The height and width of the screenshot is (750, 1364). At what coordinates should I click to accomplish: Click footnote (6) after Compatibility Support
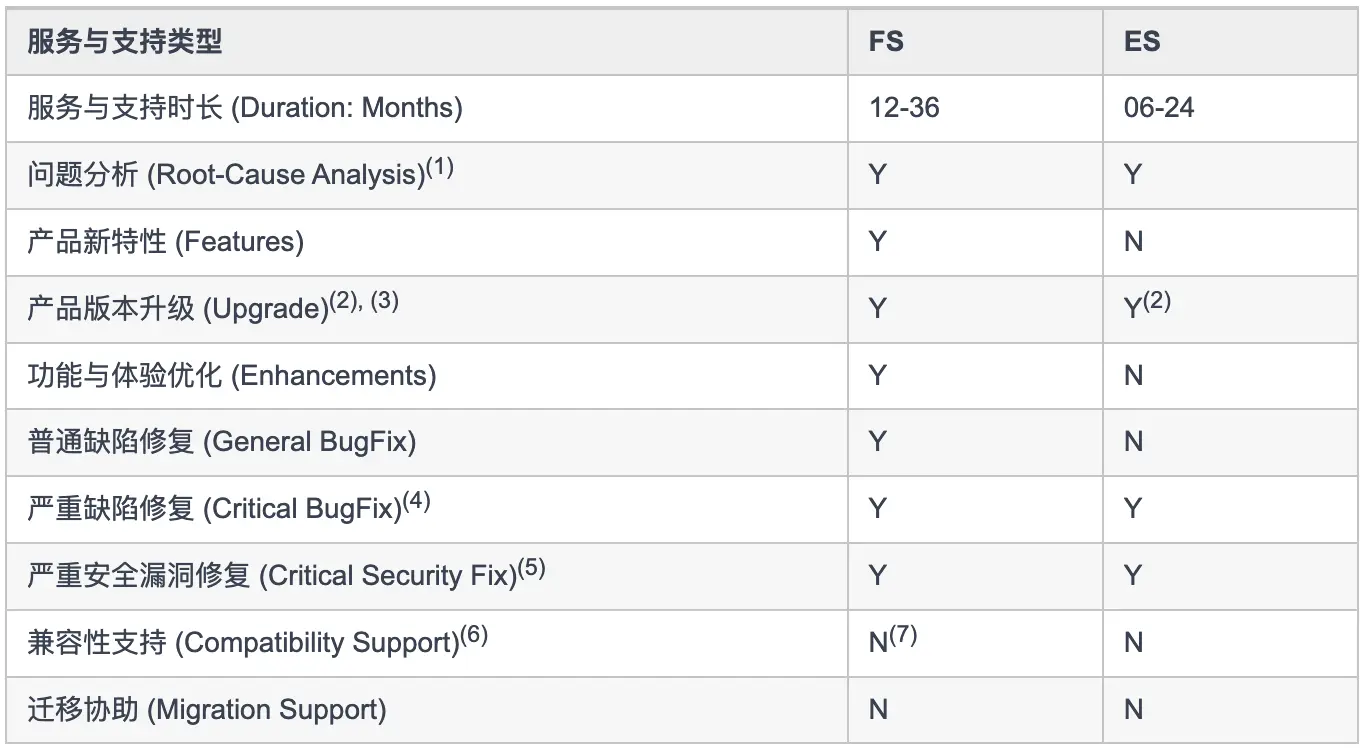pyautogui.click(x=474, y=636)
